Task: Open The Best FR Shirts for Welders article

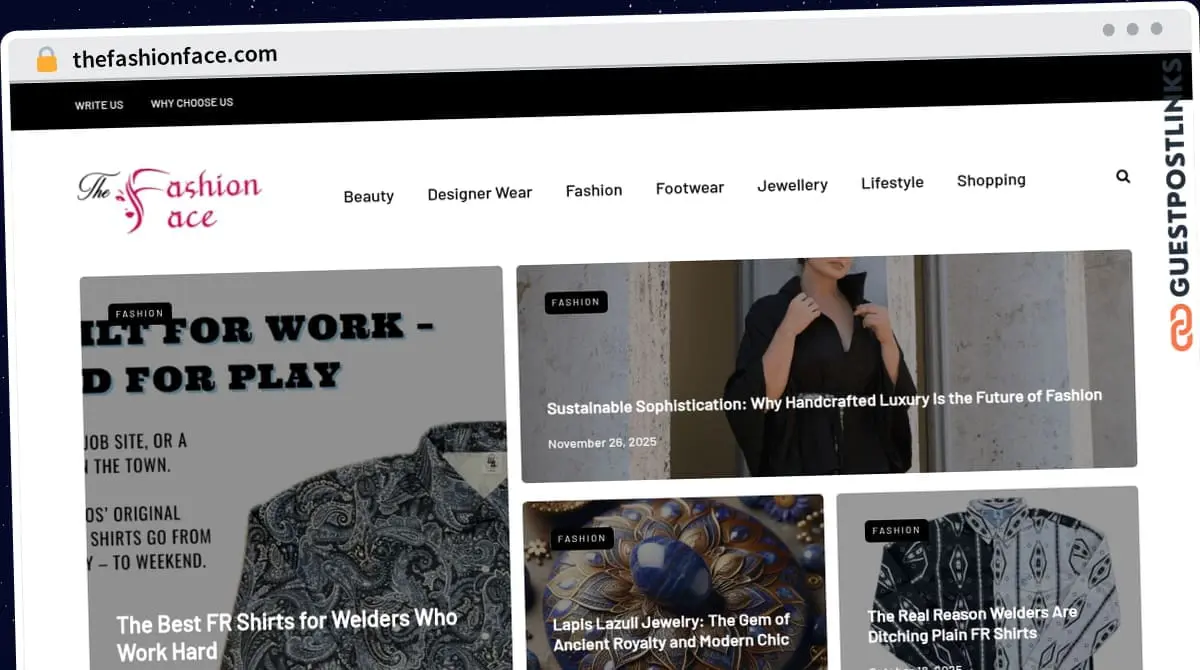Action: pyautogui.click(x=287, y=636)
